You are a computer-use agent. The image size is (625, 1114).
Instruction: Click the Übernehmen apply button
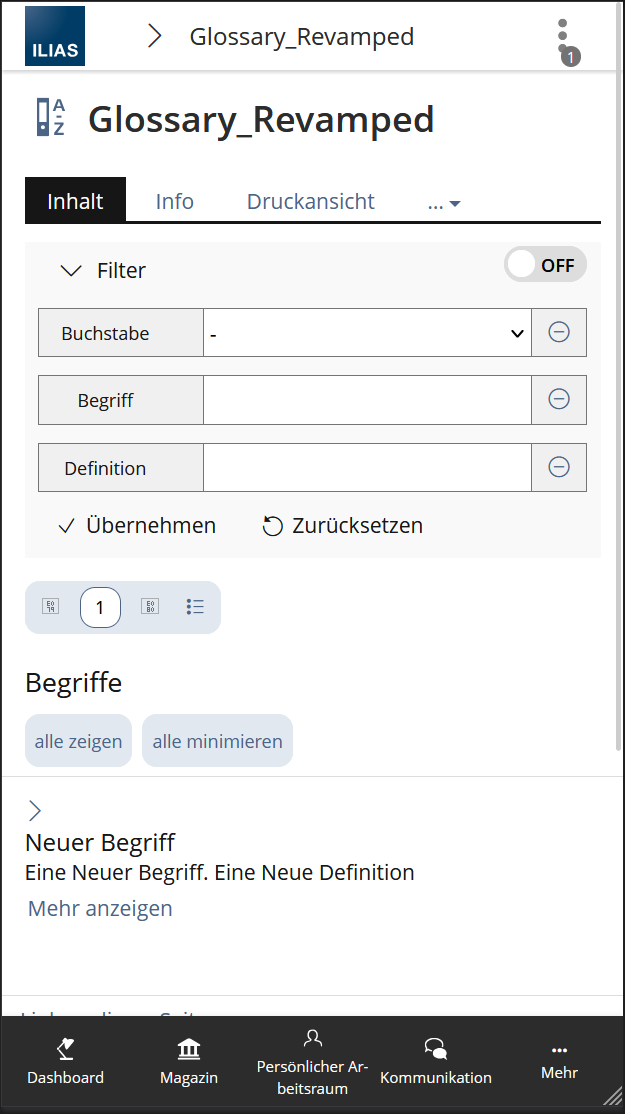[137, 526]
